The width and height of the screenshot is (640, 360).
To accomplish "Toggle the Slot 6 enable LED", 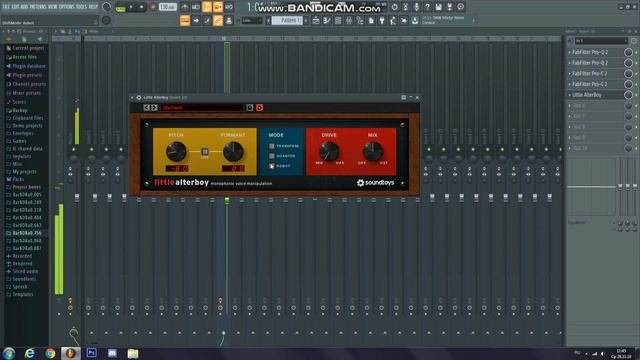I will point(637,106).
